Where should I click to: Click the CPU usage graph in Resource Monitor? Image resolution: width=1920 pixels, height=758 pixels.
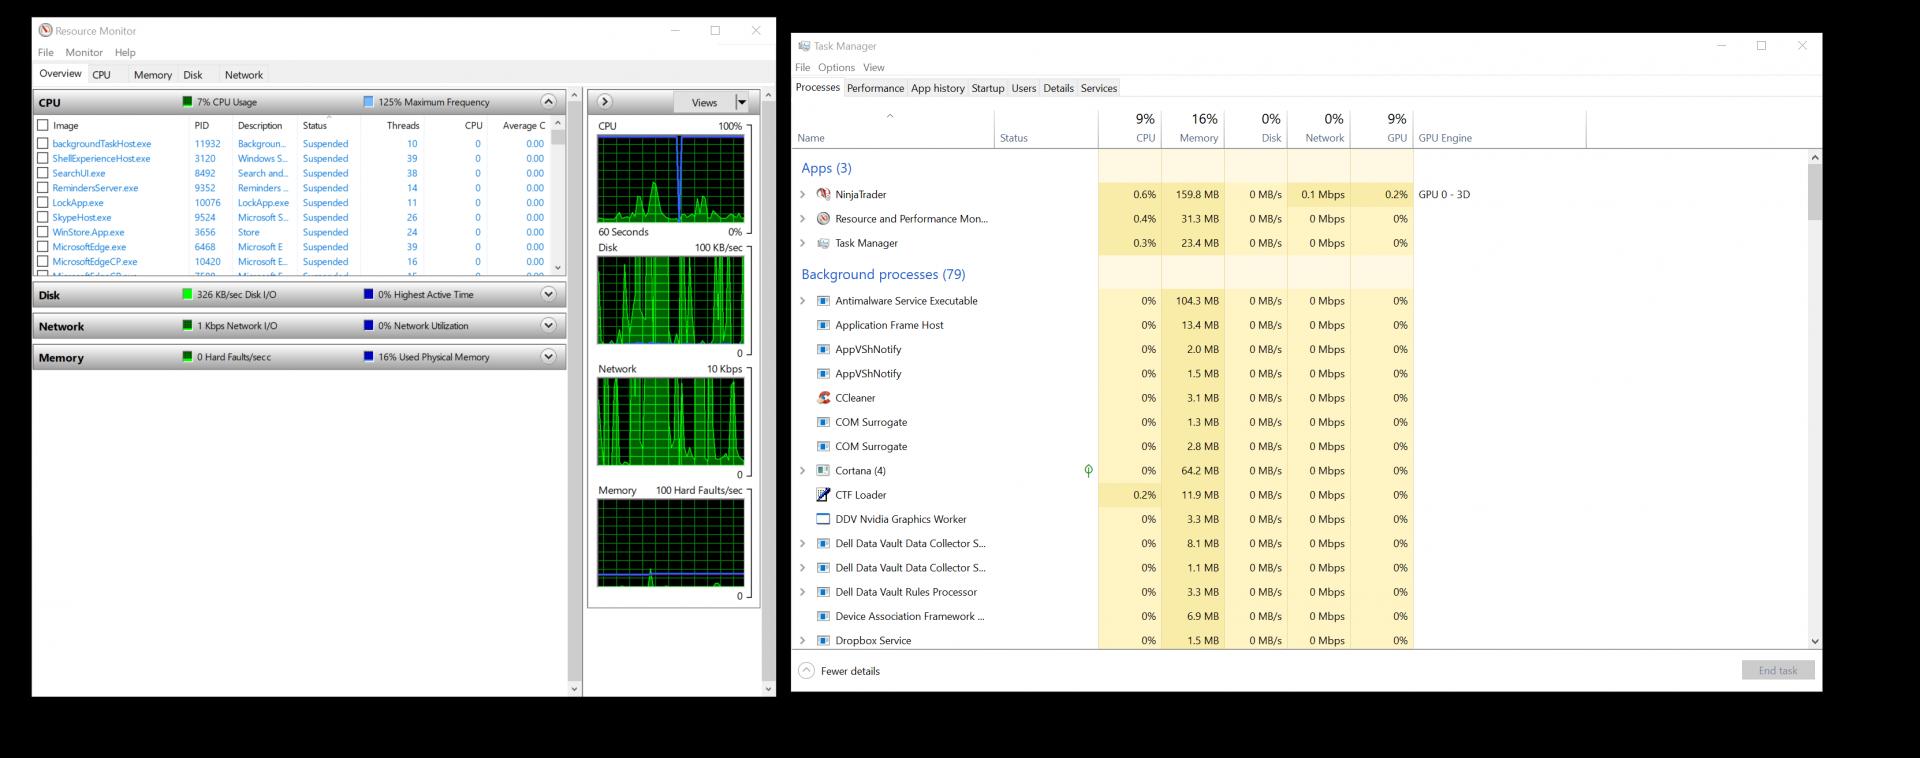(670, 178)
